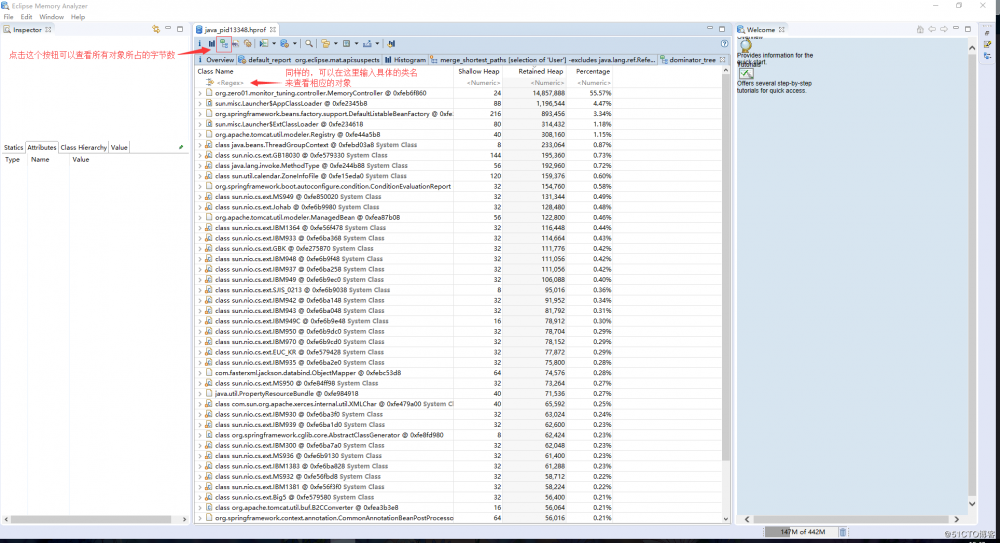Click the Inspector link-with-editor icon
1000x543 pixels.
coord(155,30)
